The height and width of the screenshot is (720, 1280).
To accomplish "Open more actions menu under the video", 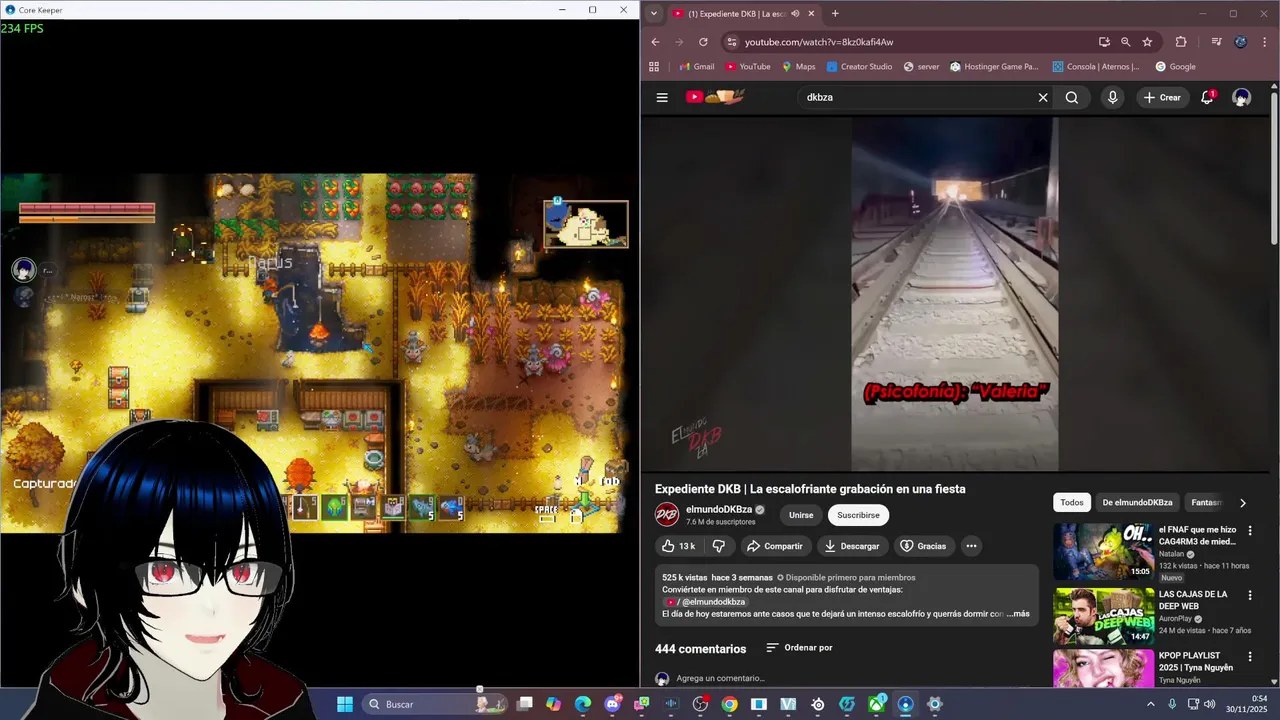I will [971, 546].
